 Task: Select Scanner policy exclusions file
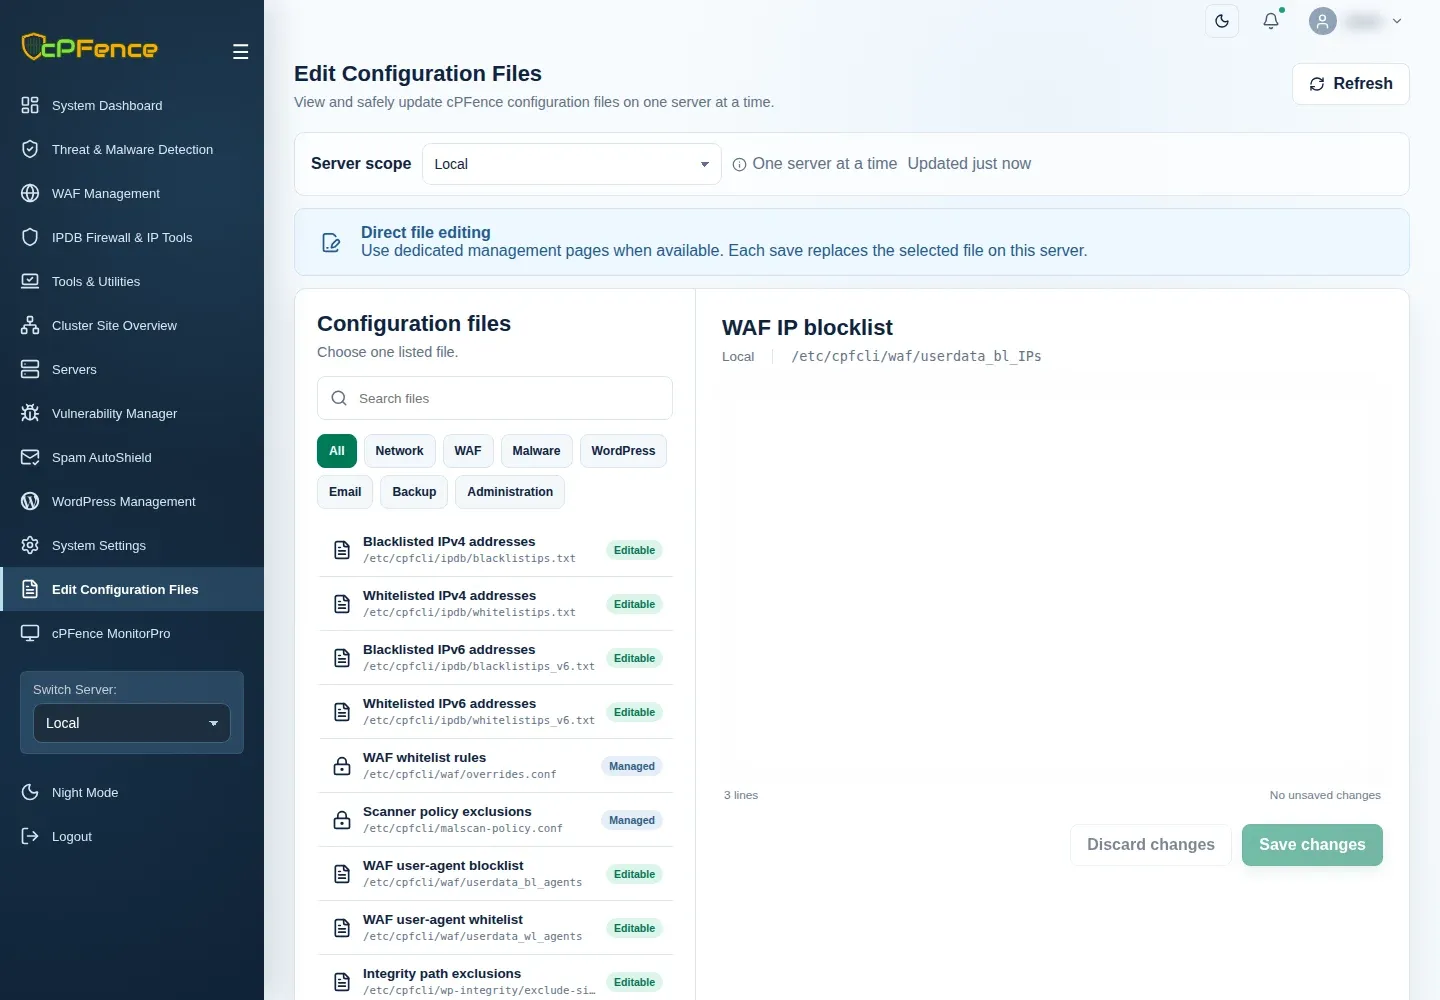(x=495, y=820)
